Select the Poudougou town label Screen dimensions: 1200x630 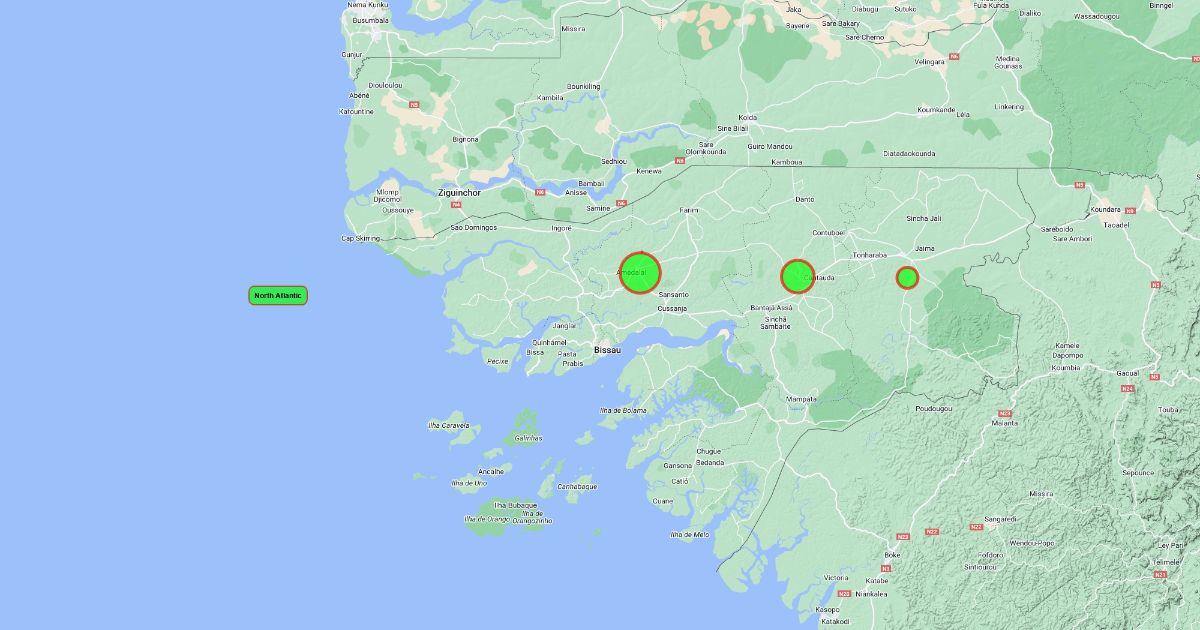click(934, 408)
